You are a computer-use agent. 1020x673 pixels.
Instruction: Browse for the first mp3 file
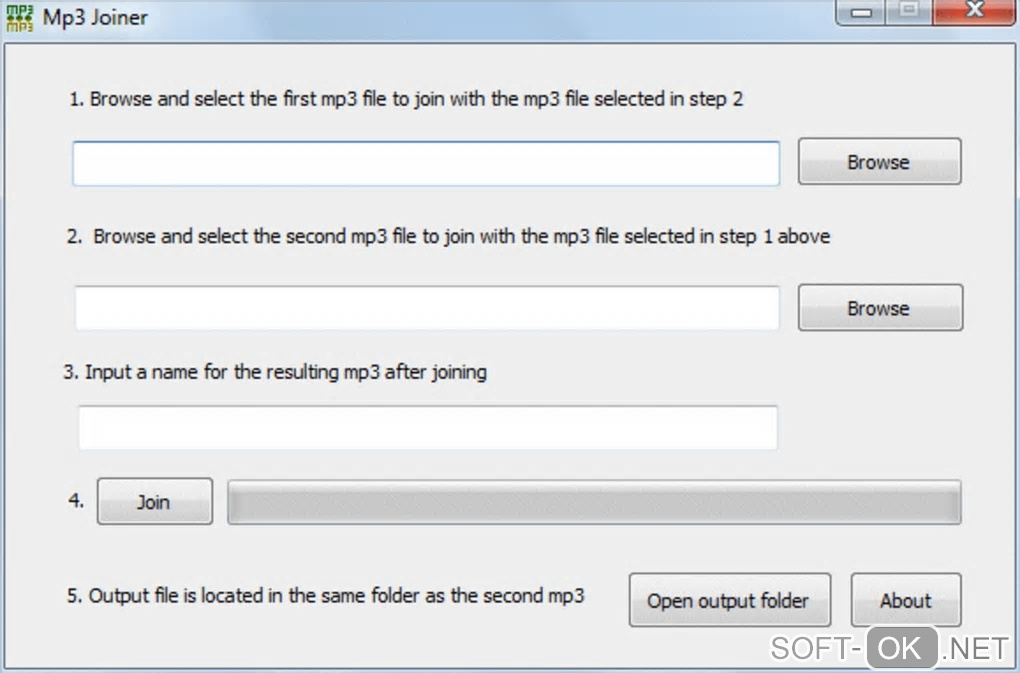click(x=879, y=162)
